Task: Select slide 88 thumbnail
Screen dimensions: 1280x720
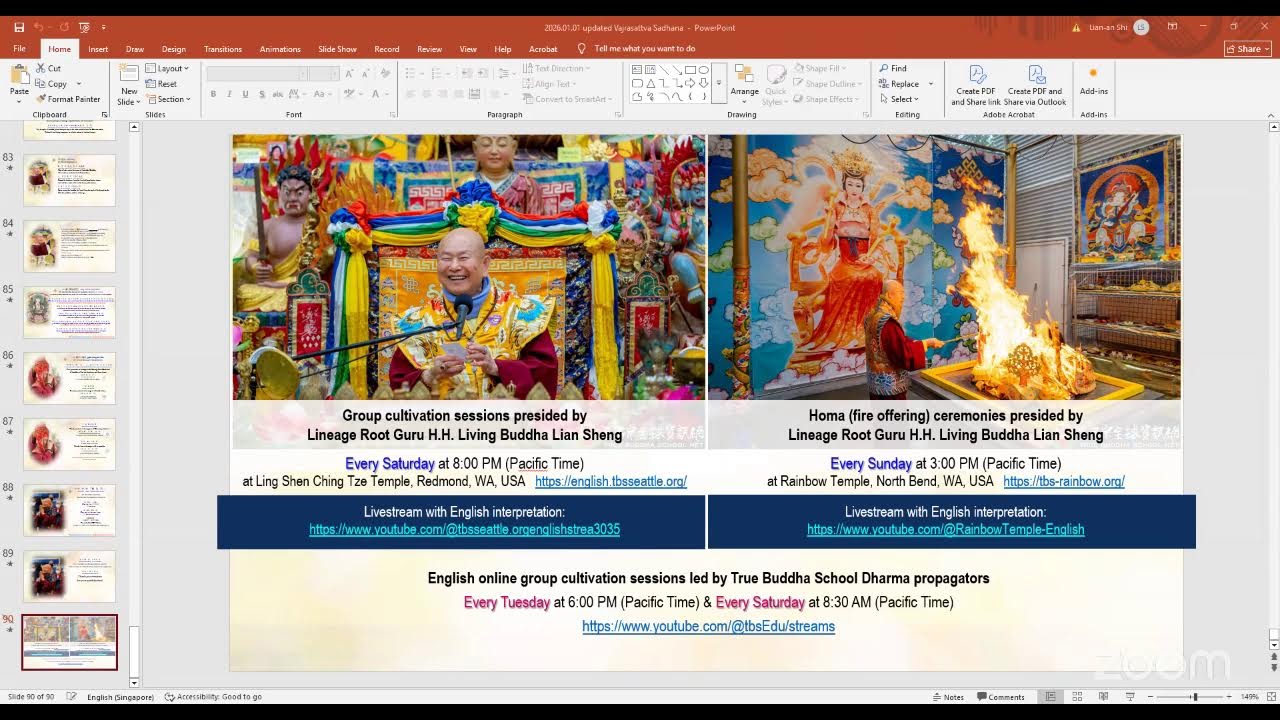Action: pyautogui.click(x=70, y=510)
